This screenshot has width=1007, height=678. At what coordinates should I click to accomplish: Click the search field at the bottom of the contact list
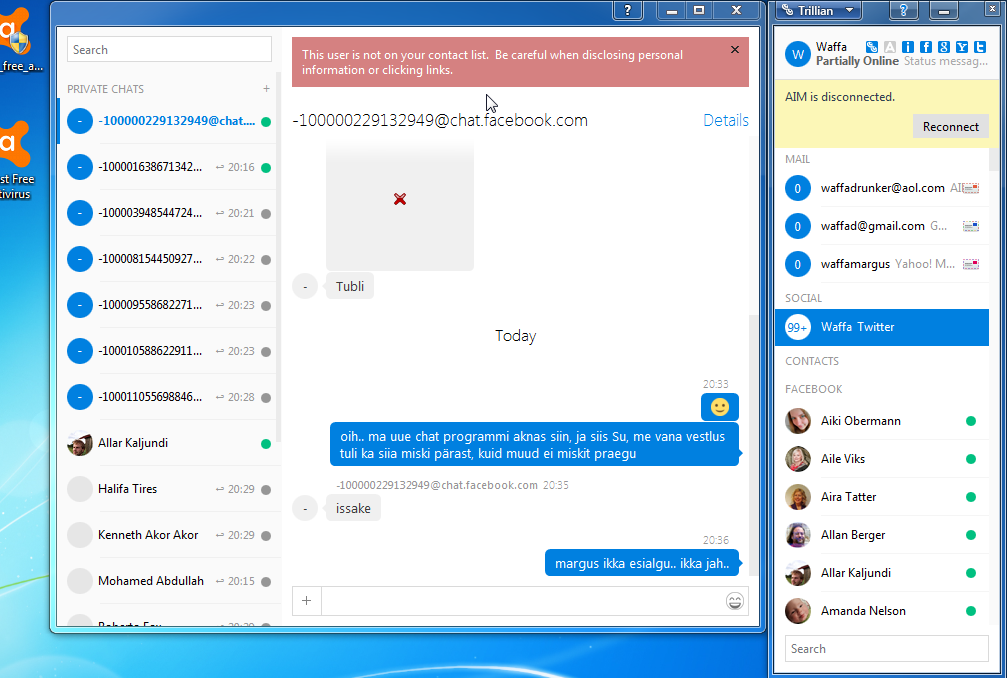[886, 648]
